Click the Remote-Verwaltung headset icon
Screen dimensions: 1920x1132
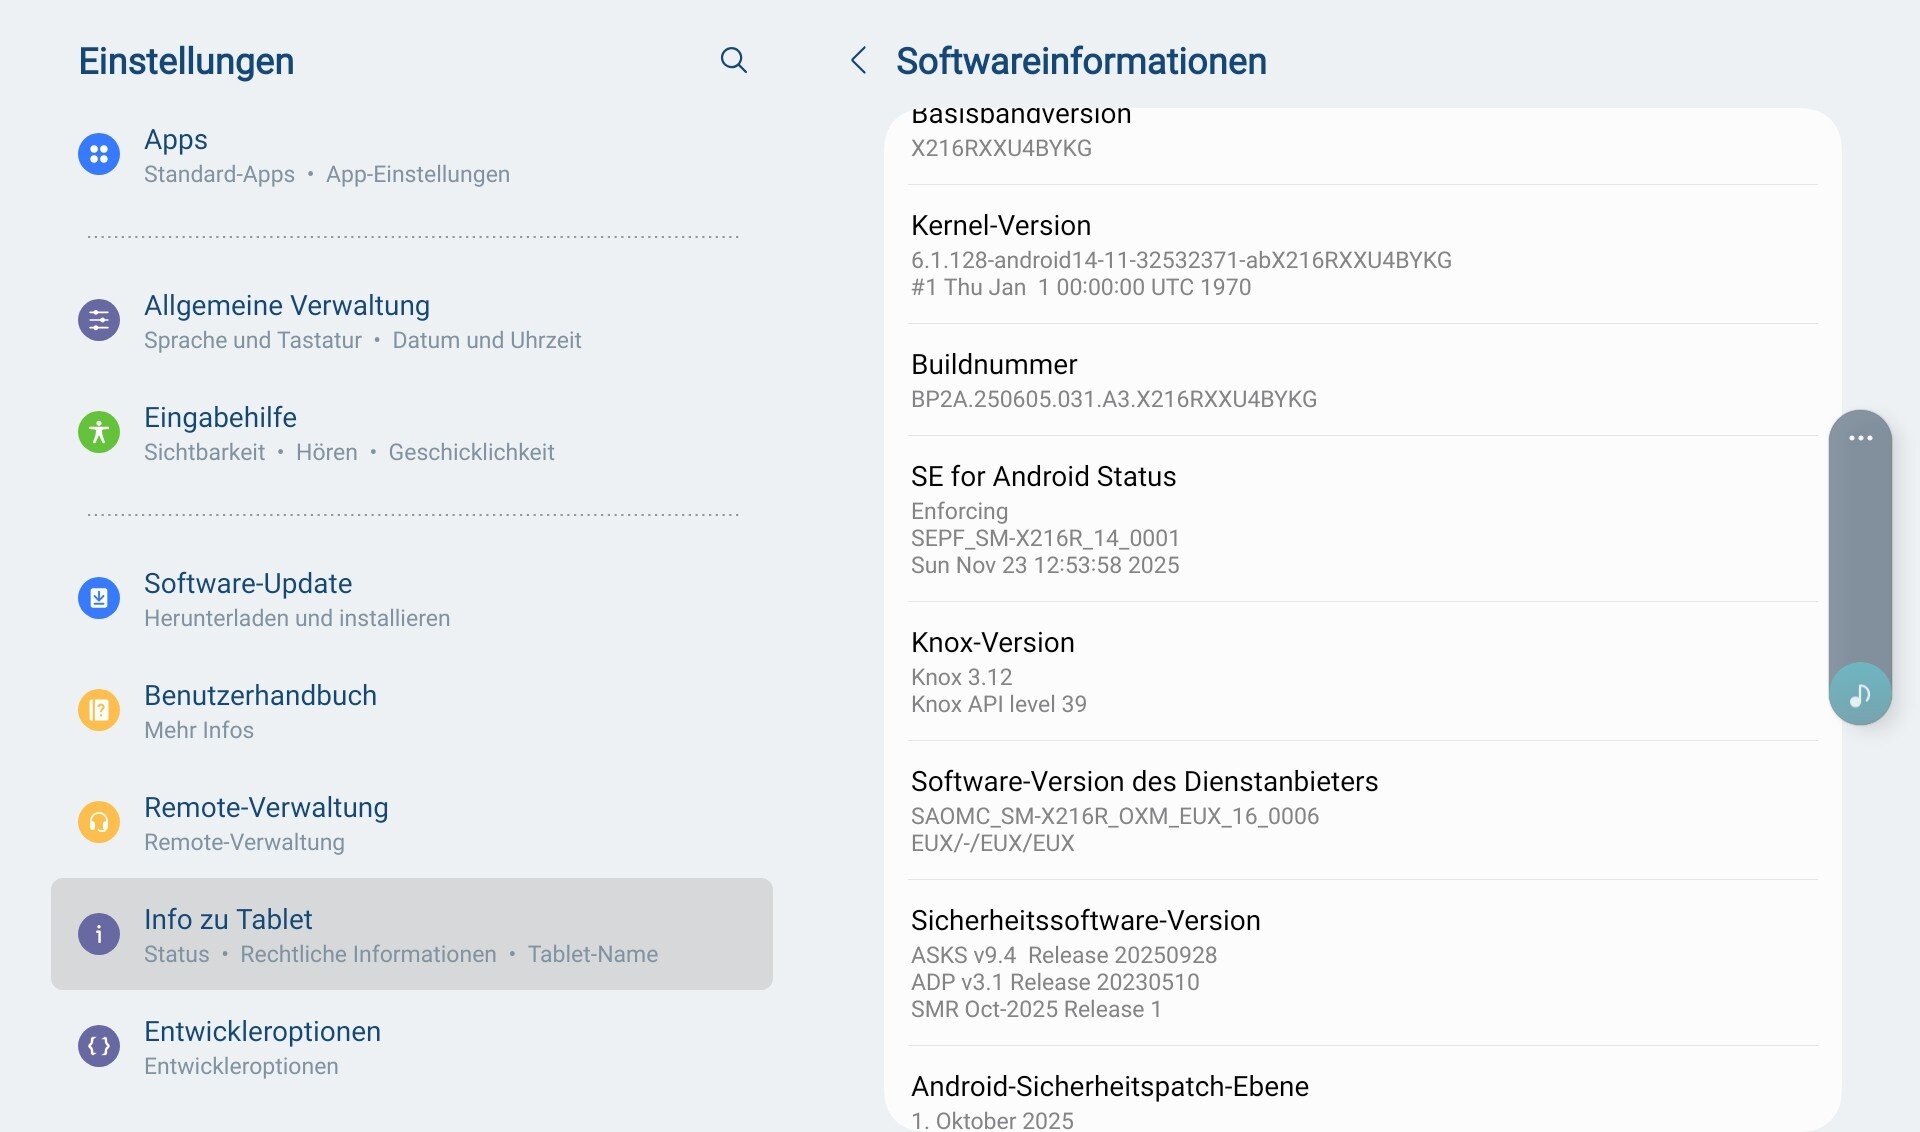99,822
